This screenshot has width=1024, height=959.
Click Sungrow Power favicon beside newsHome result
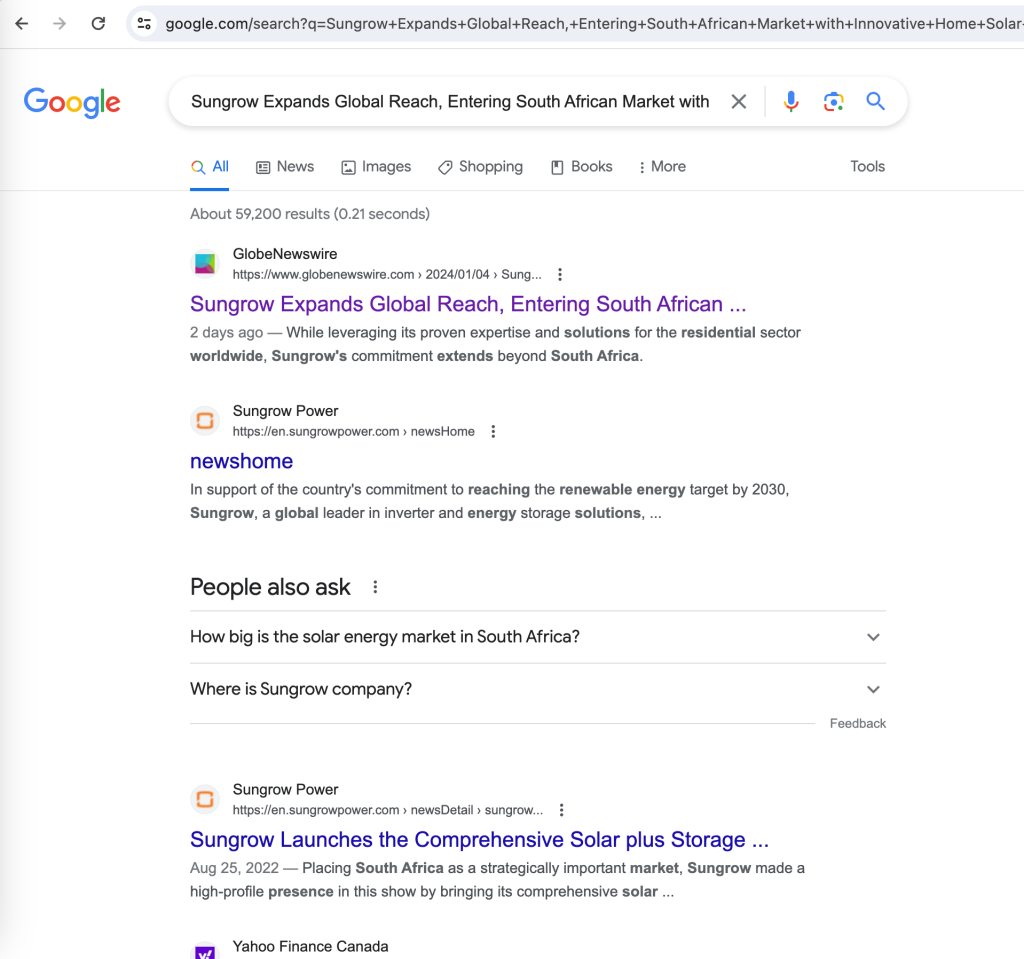pyautogui.click(x=205, y=420)
